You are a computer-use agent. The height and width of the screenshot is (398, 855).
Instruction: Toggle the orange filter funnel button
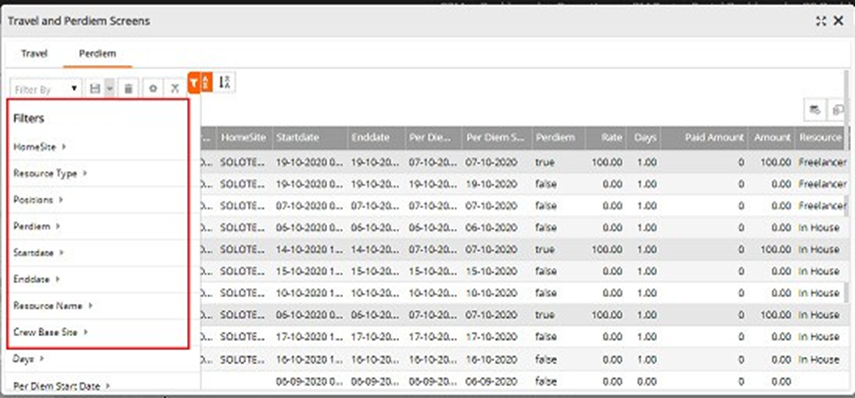pyautogui.click(x=194, y=83)
